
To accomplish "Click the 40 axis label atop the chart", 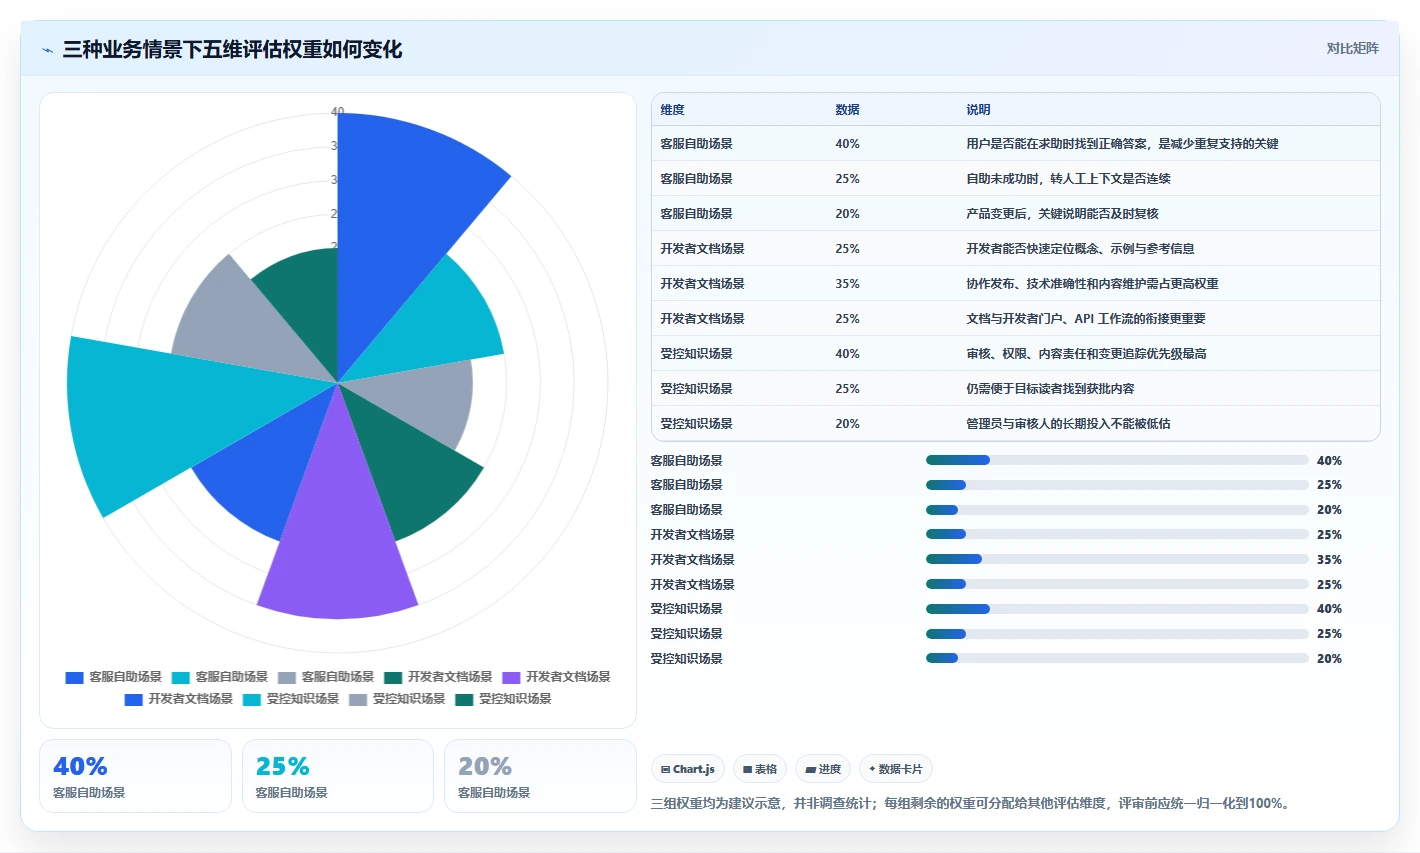I will click(x=338, y=112).
